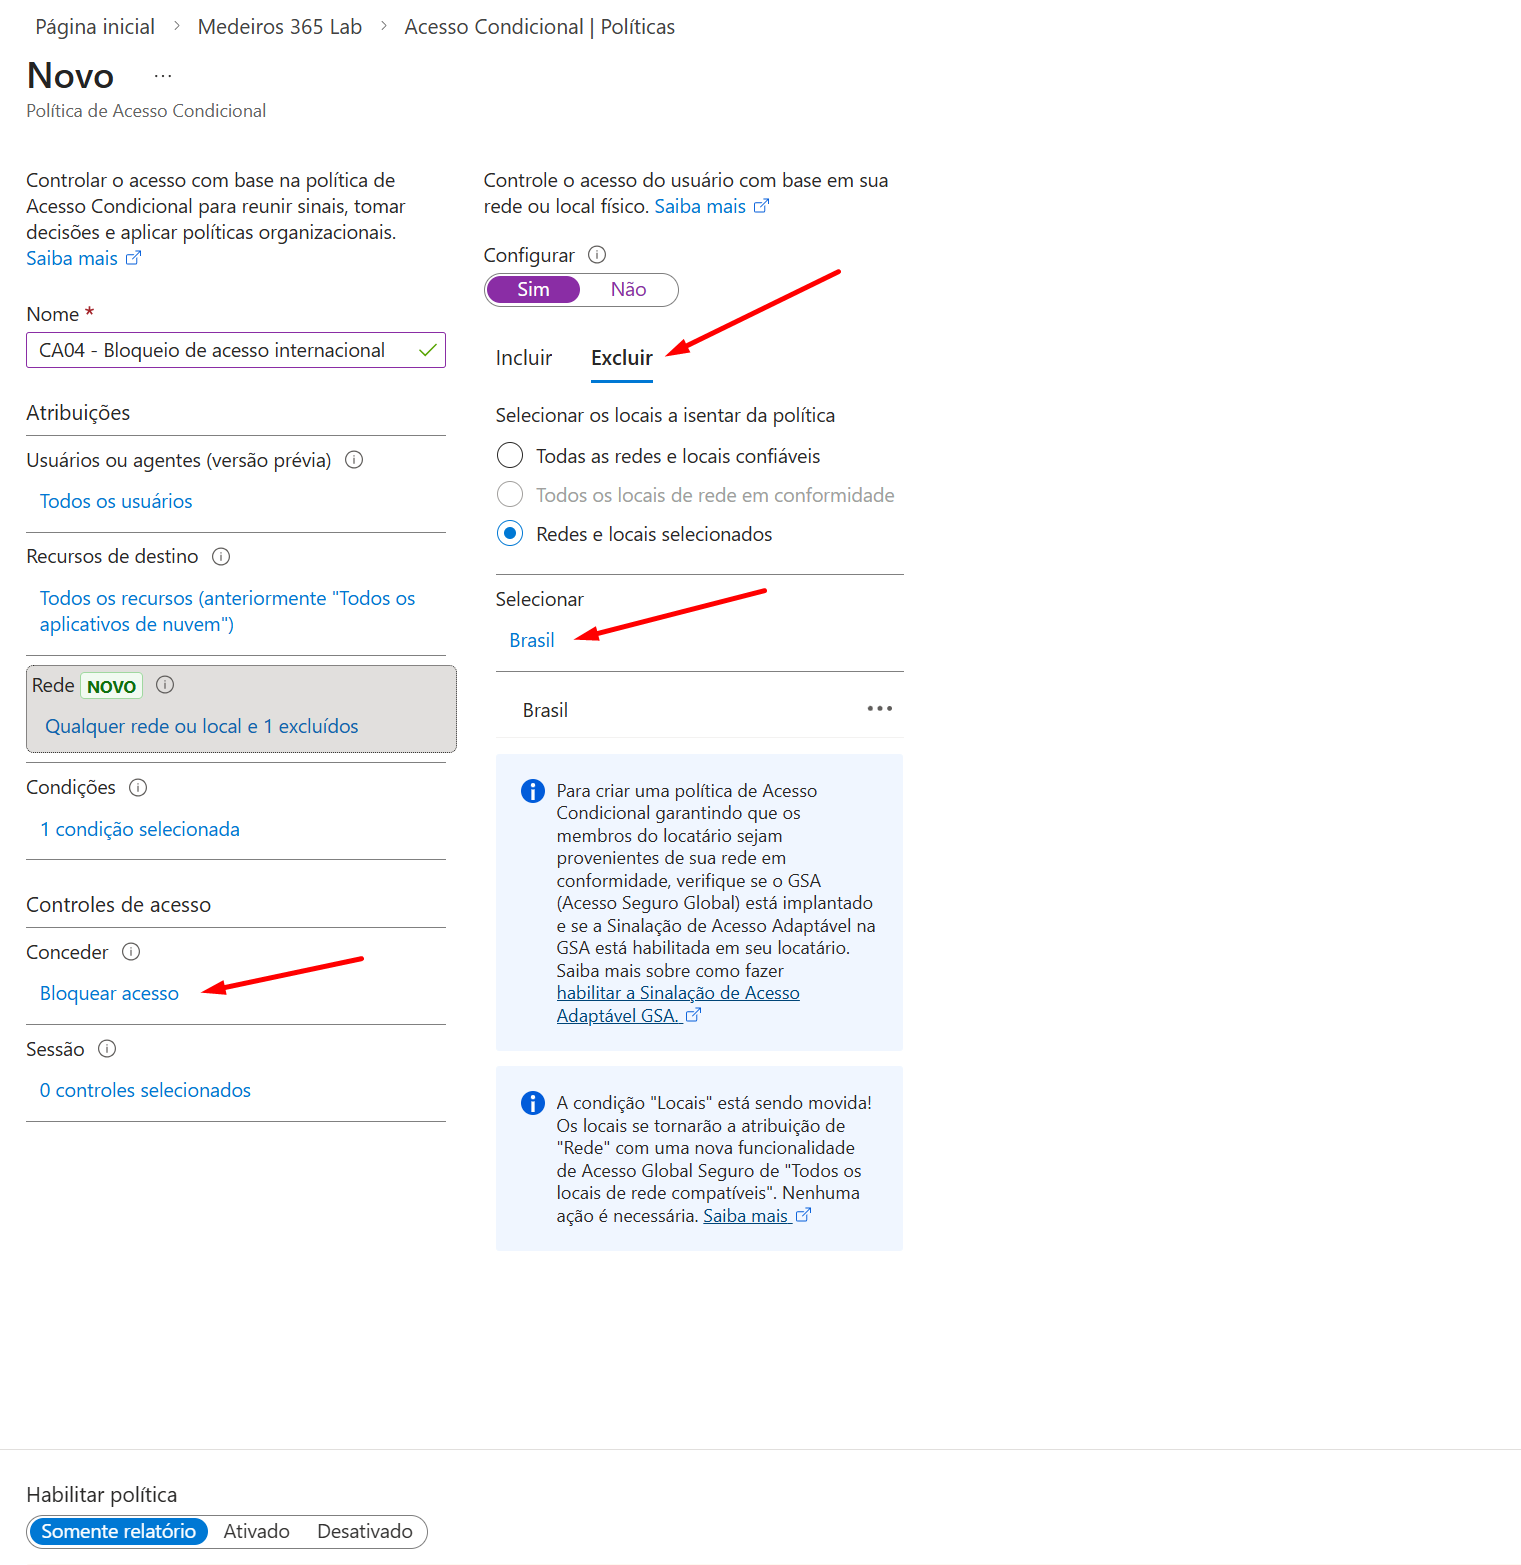Open Bloquear acesso grant control link
The height and width of the screenshot is (1565, 1521).
[109, 994]
